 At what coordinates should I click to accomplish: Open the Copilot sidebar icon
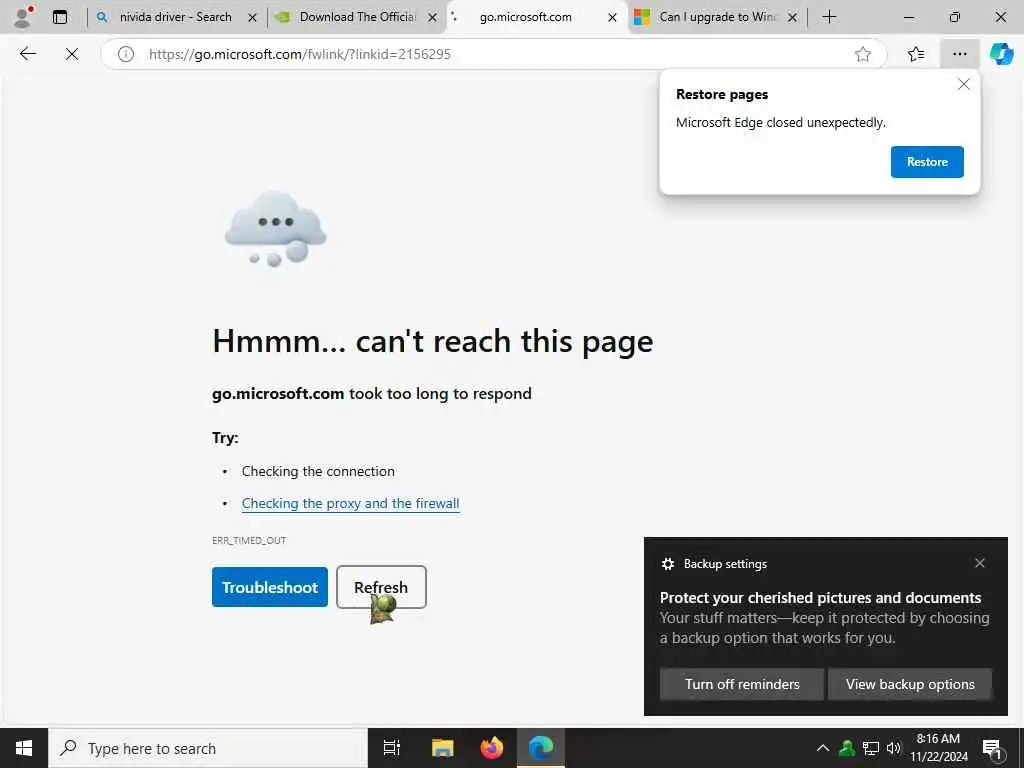1001,54
